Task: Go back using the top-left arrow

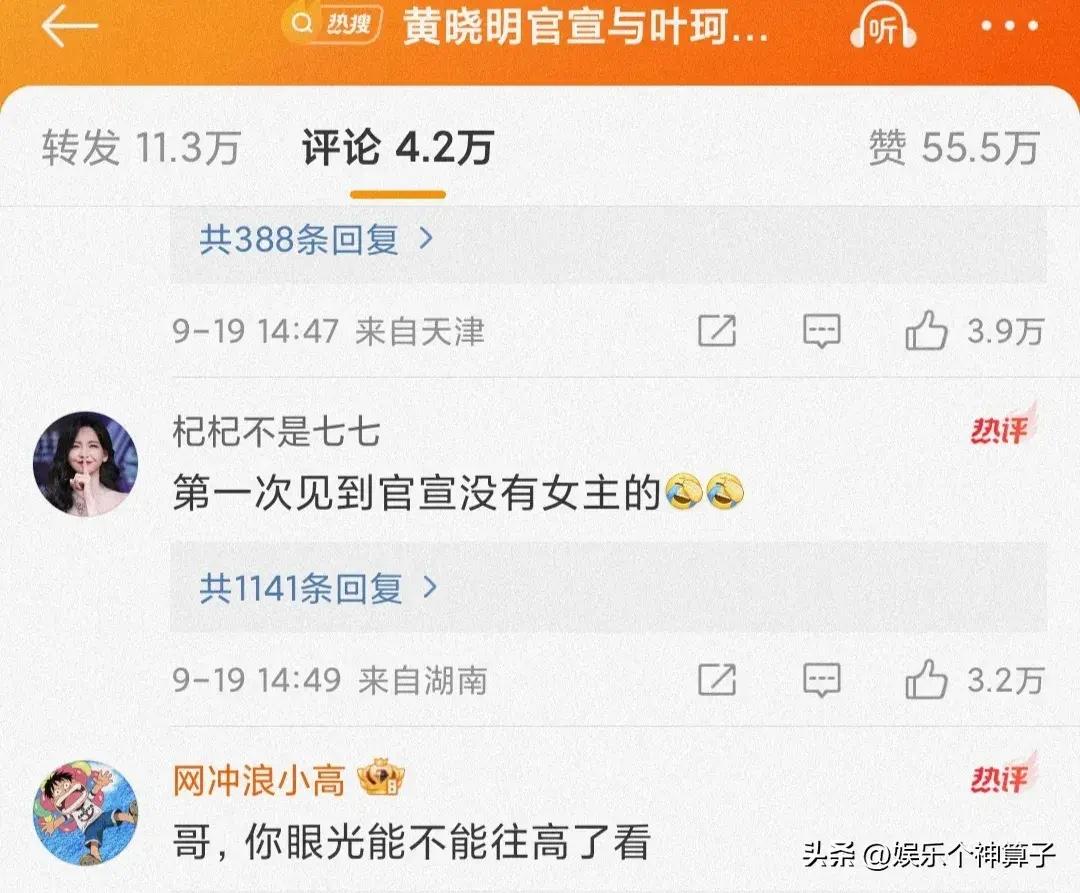Action: 70,27
